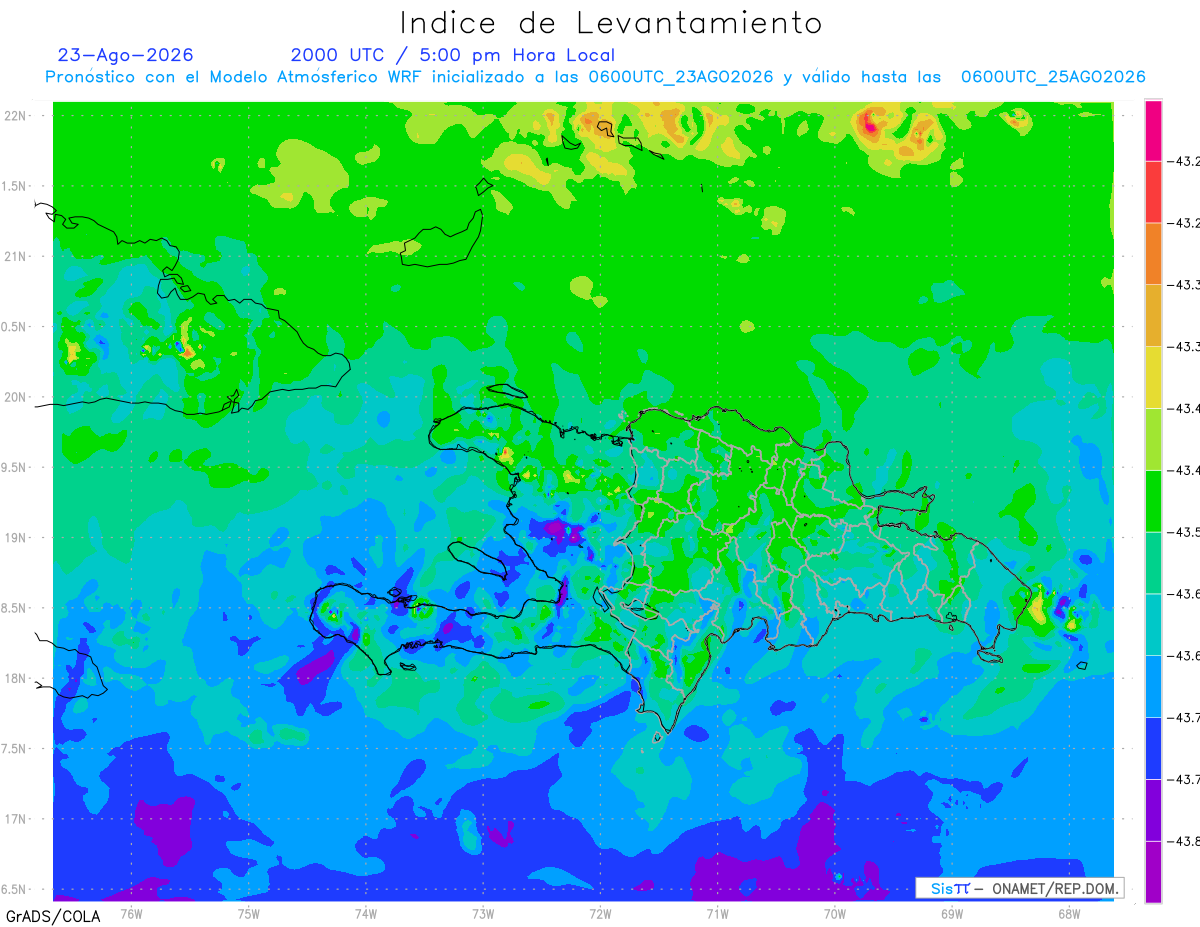Click the "68W" longitude label
This screenshot has width=1200, height=927.
(x=1068, y=914)
